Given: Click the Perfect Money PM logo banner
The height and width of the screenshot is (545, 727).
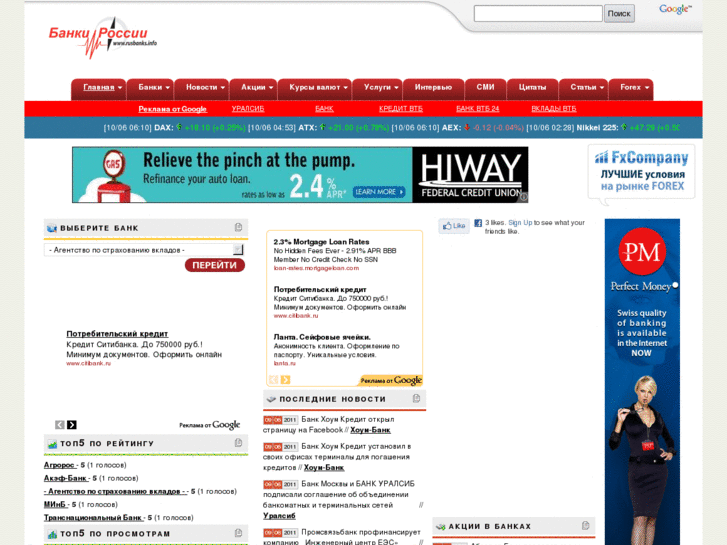Looking at the screenshot, I should pos(642,252).
